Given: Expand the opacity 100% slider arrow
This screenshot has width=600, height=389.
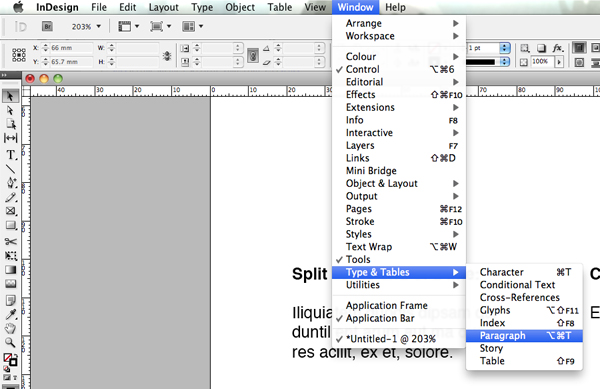Looking at the screenshot, I should click(x=559, y=62).
